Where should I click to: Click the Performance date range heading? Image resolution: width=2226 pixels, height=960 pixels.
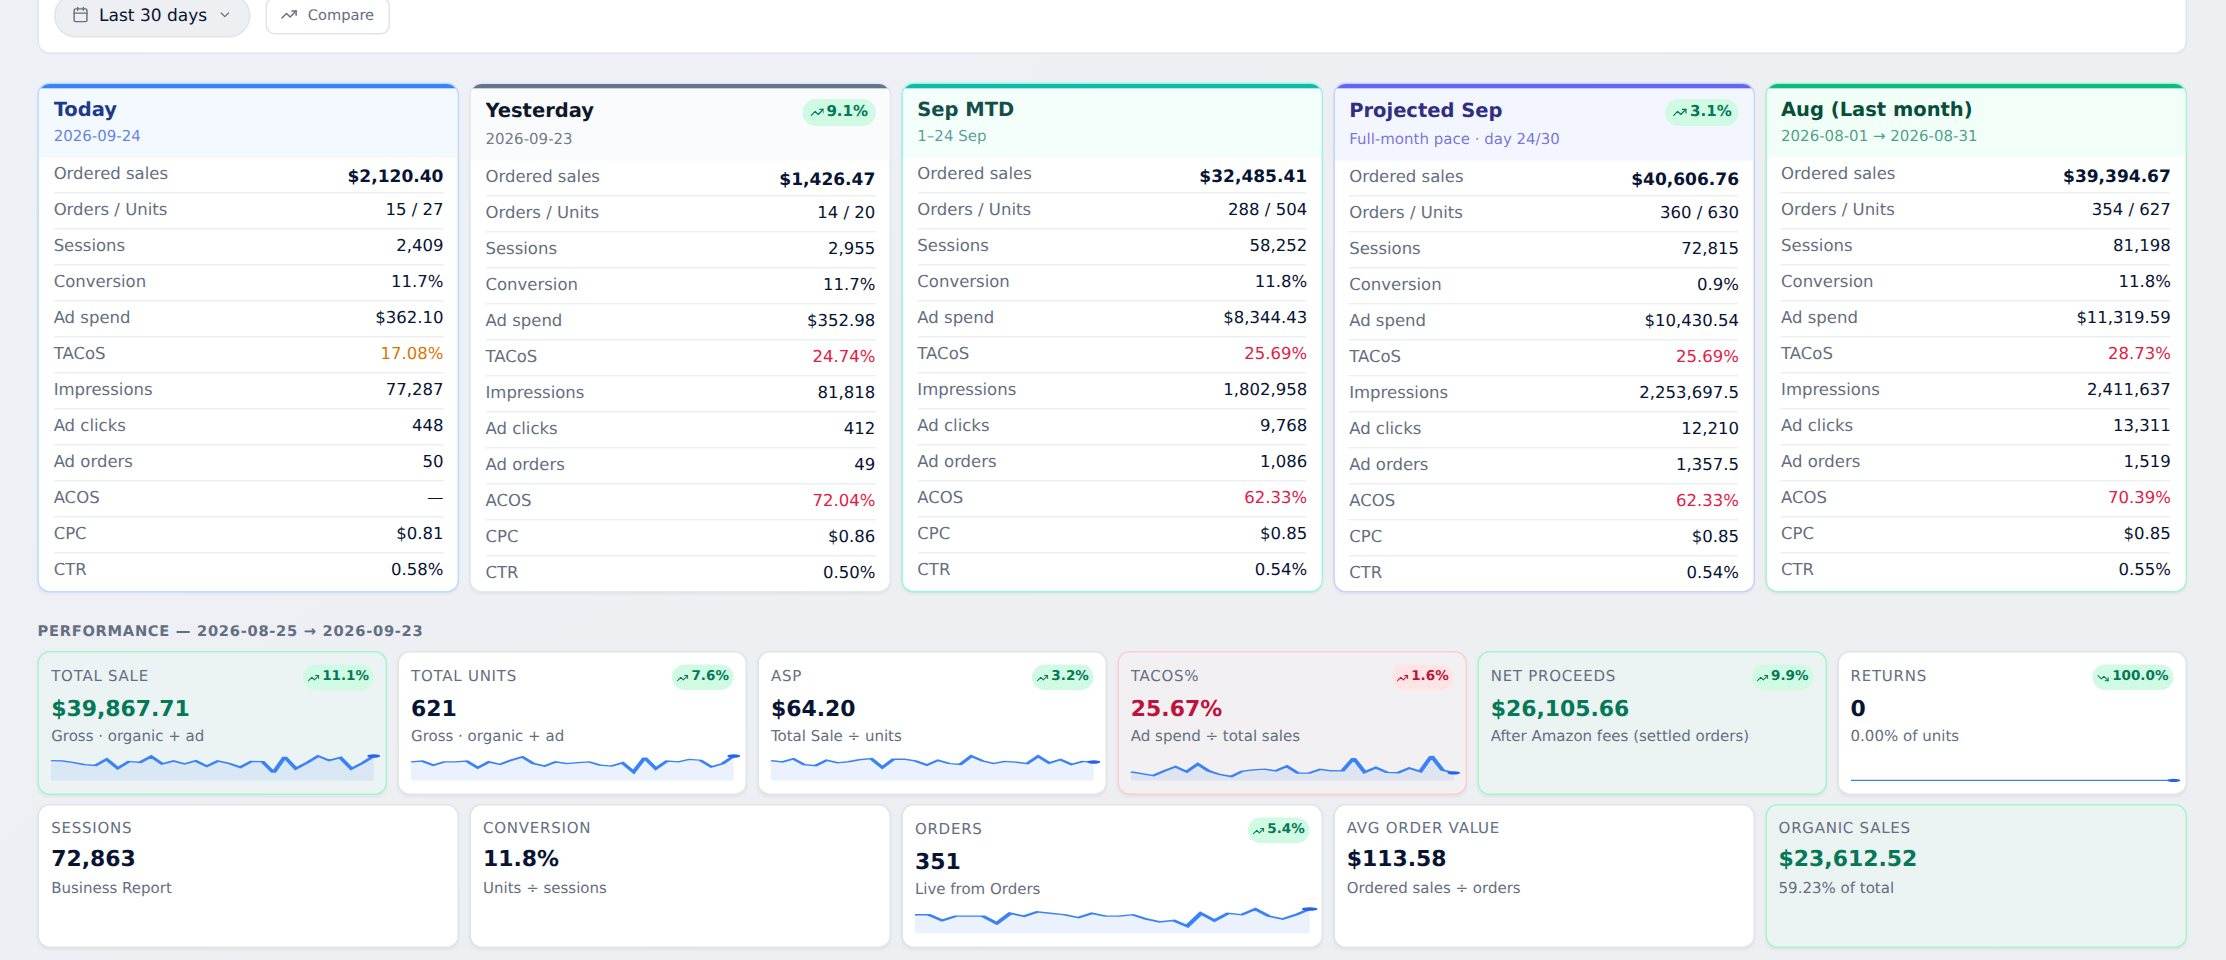click(230, 631)
